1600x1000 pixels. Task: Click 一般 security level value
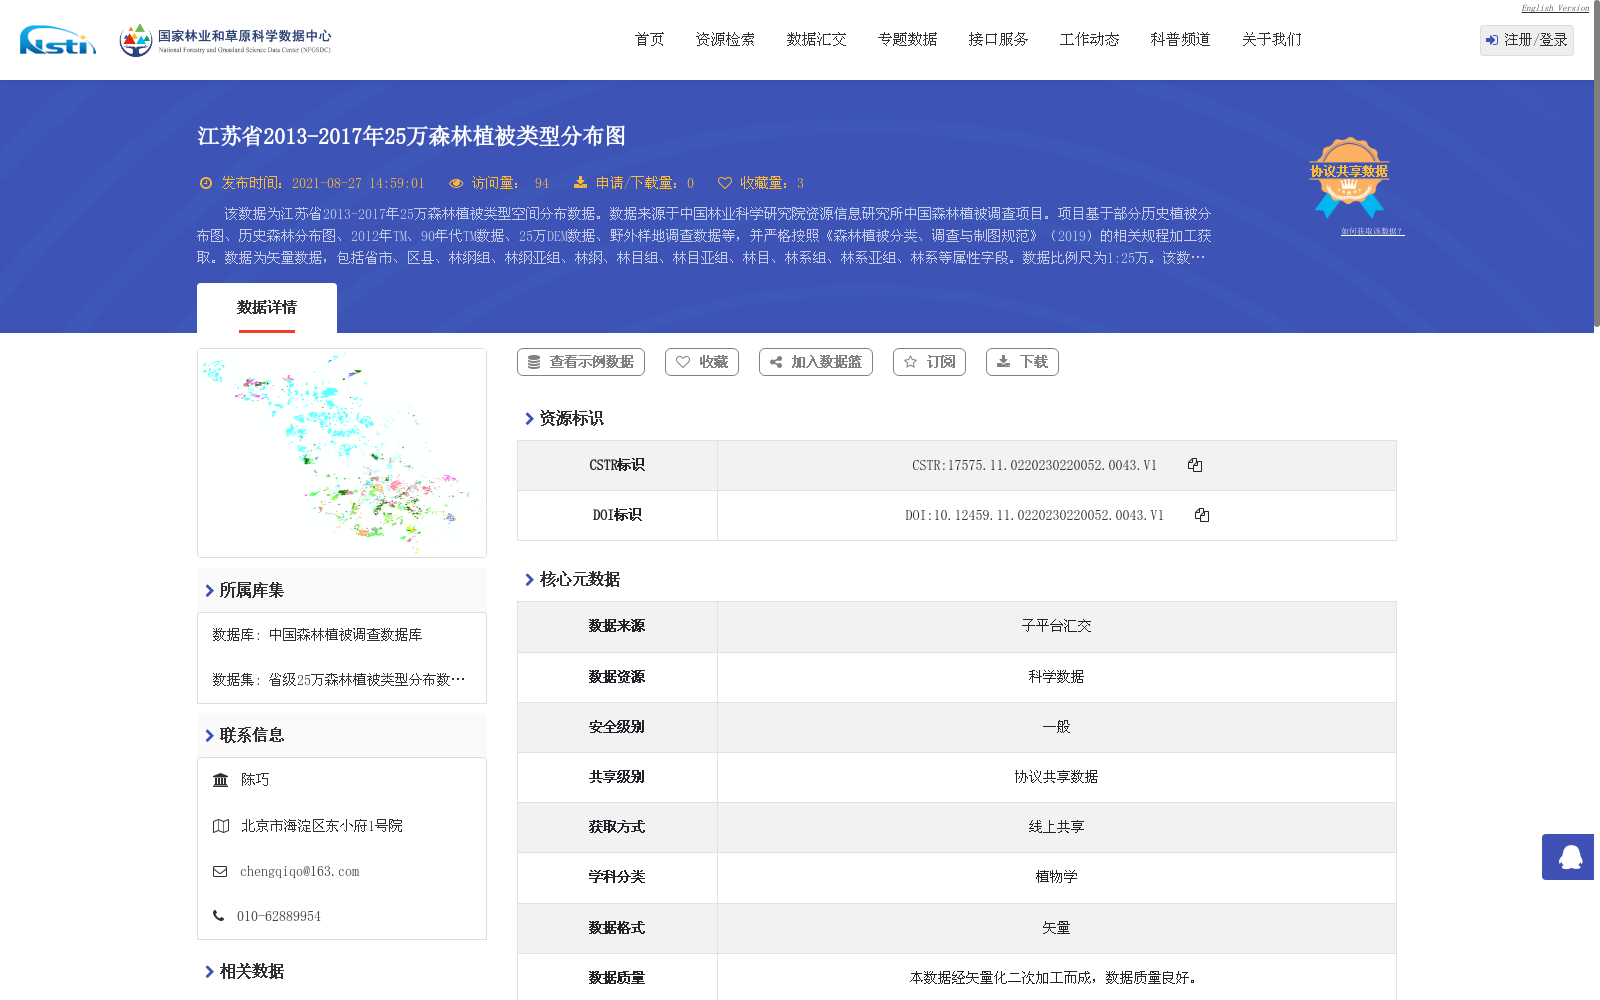1056,727
